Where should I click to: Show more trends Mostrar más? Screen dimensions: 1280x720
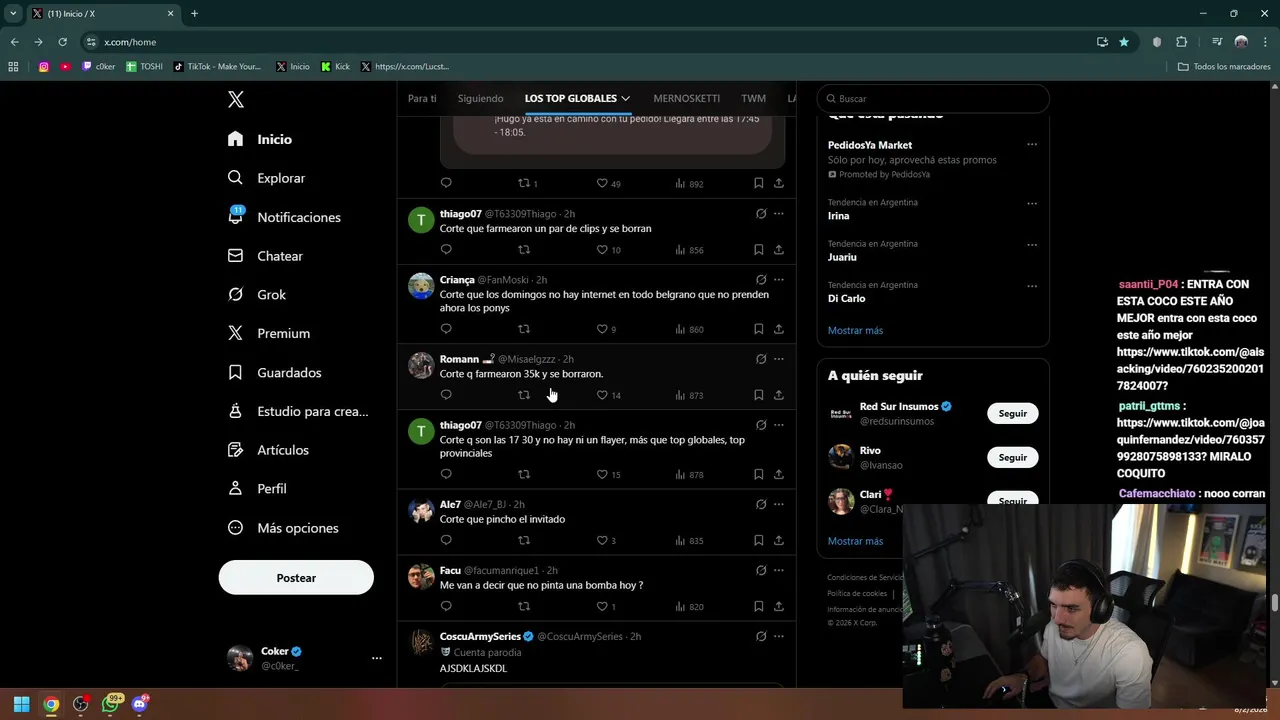coord(855,330)
